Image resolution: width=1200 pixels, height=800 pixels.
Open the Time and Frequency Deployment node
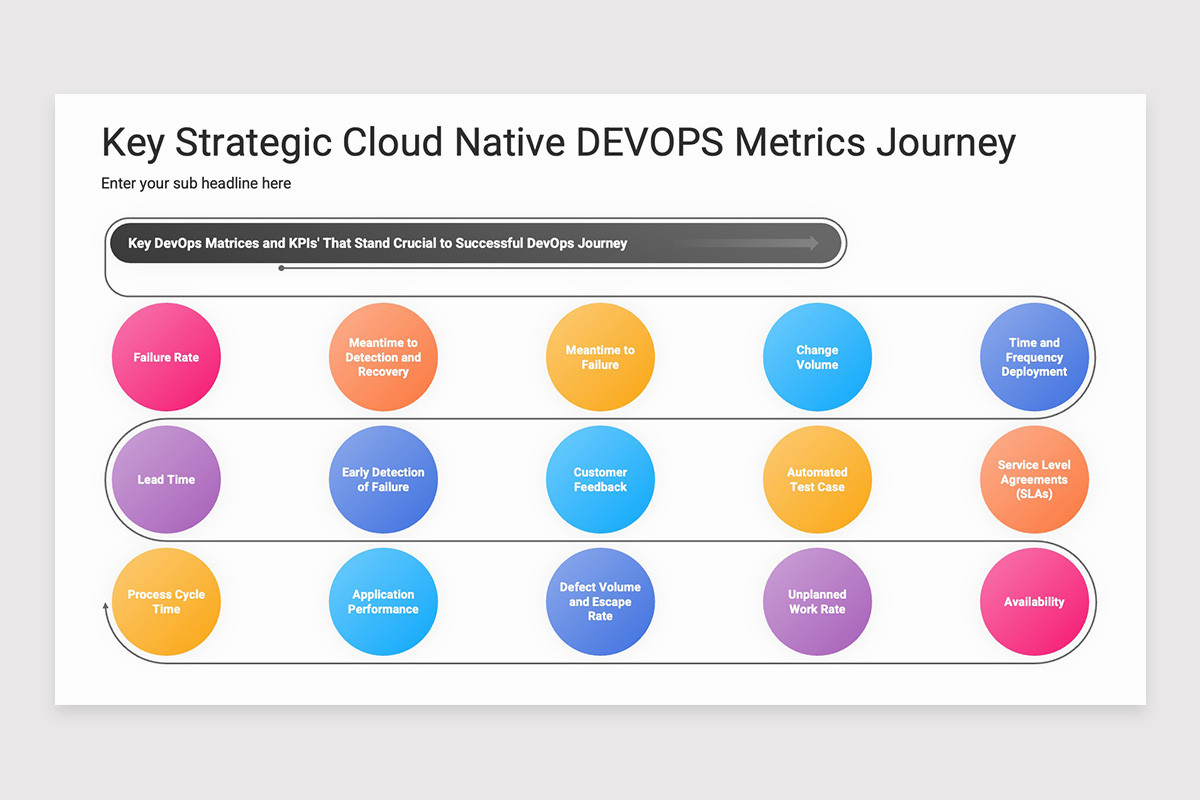pyautogui.click(x=1034, y=357)
